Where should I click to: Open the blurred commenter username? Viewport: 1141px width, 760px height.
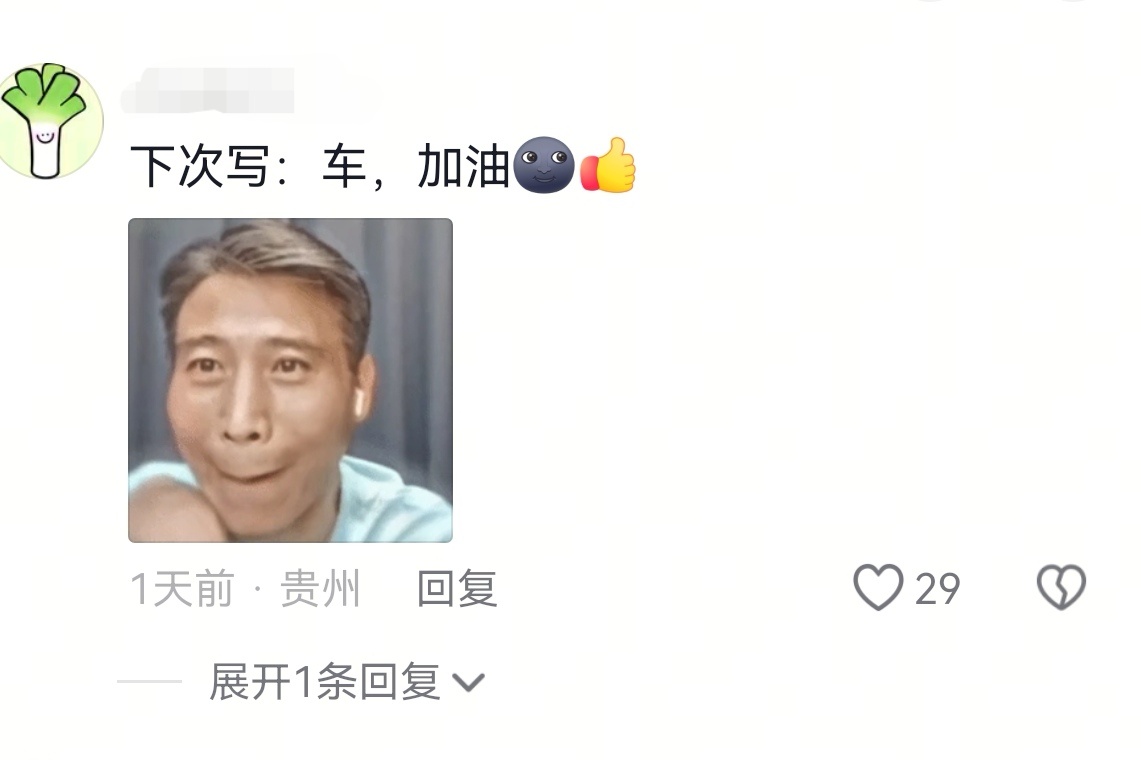[x=210, y=90]
